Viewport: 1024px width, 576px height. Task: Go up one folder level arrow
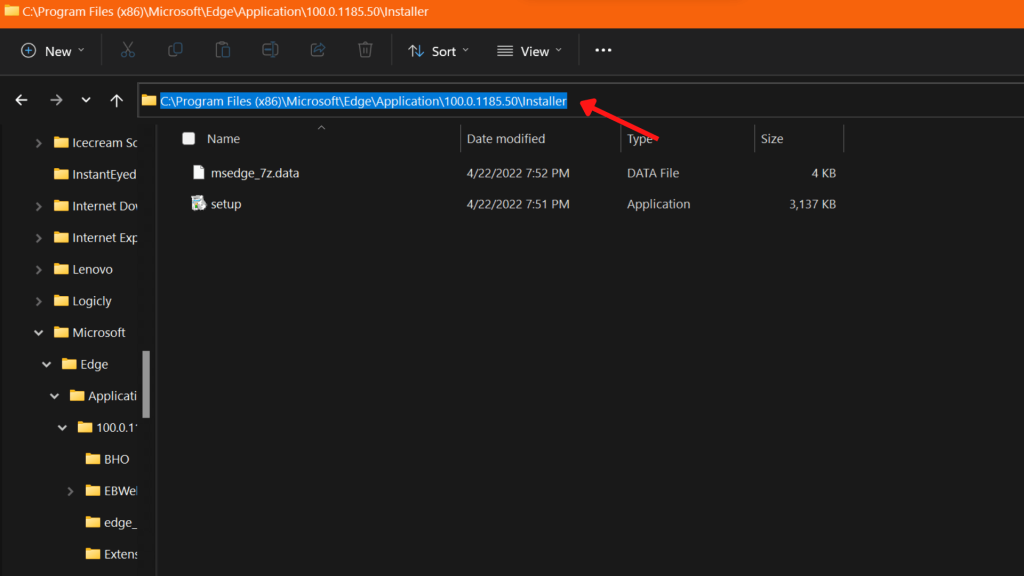pyautogui.click(x=116, y=100)
